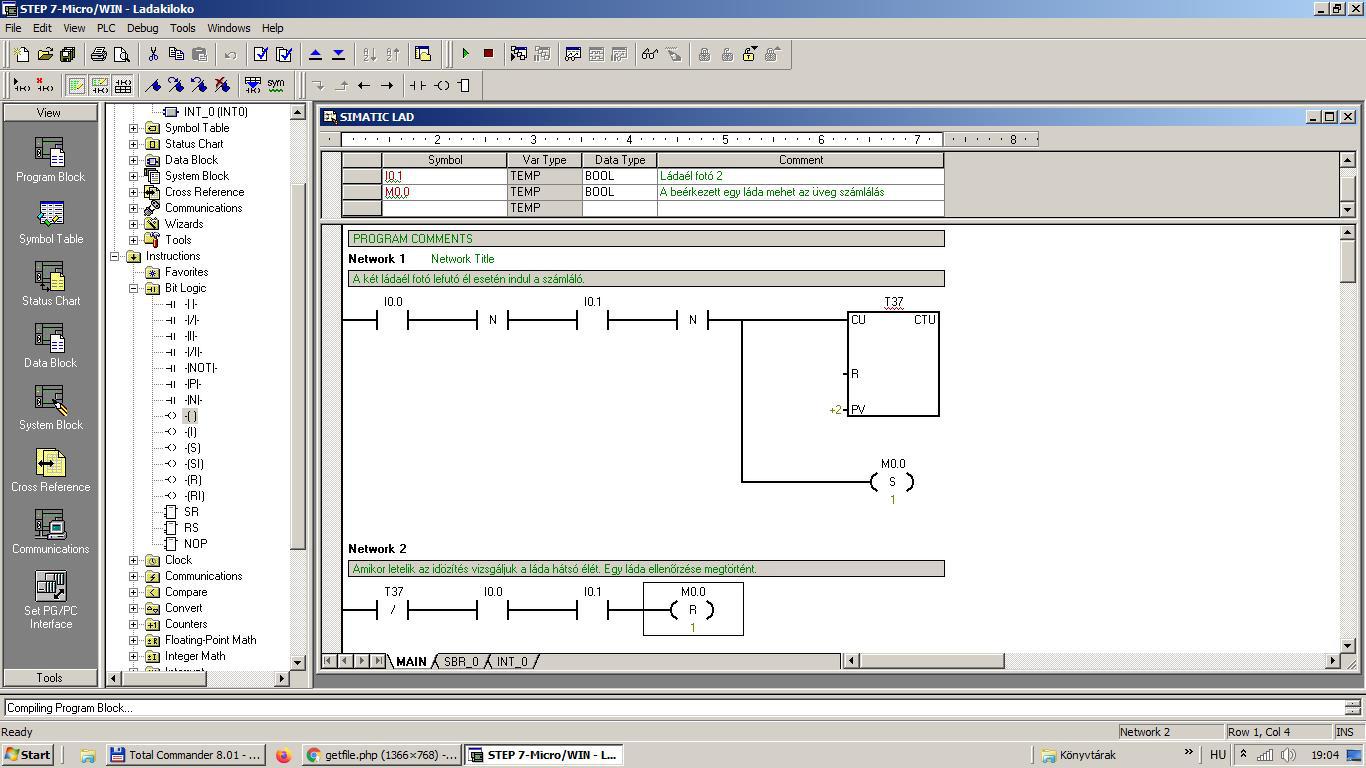Viewport: 1366px width, 768px height.
Task: Open System Block in the View bar
Action: [x=50, y=408]
